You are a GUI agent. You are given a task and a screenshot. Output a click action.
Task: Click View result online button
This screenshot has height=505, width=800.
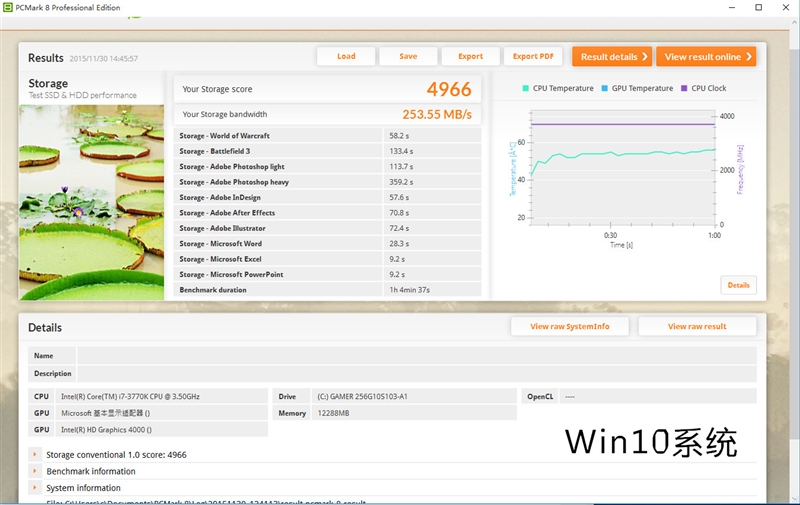point(705,57)
